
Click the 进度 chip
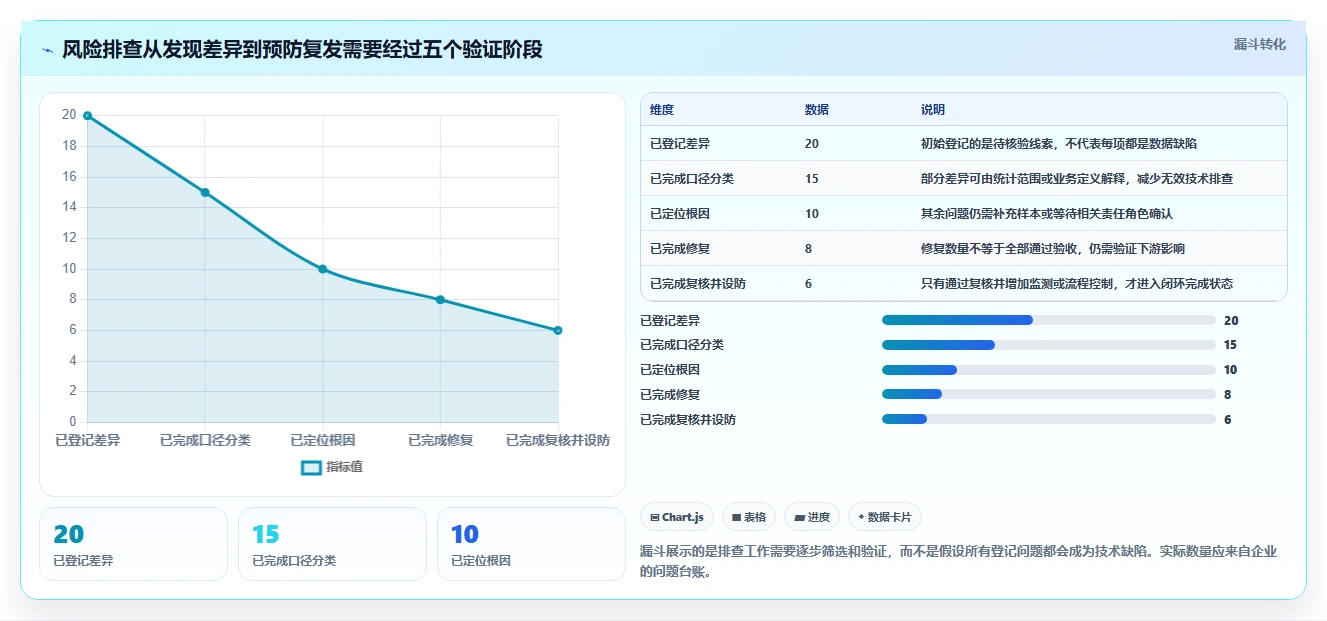coord(812,517)
